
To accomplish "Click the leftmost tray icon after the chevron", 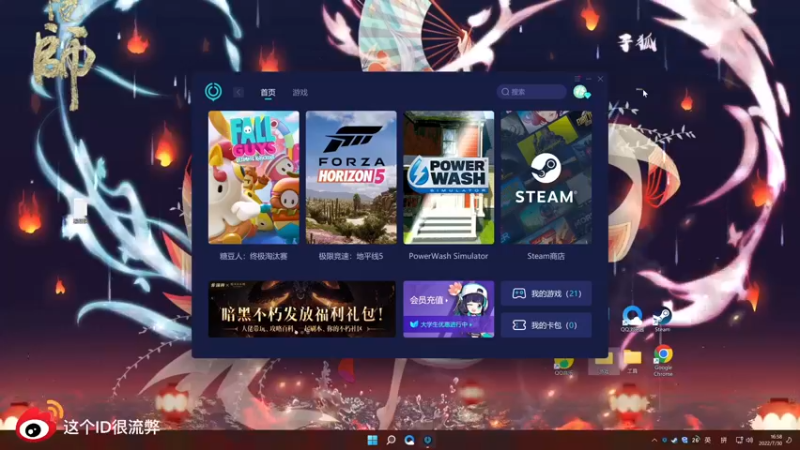I will coord(664,440).
